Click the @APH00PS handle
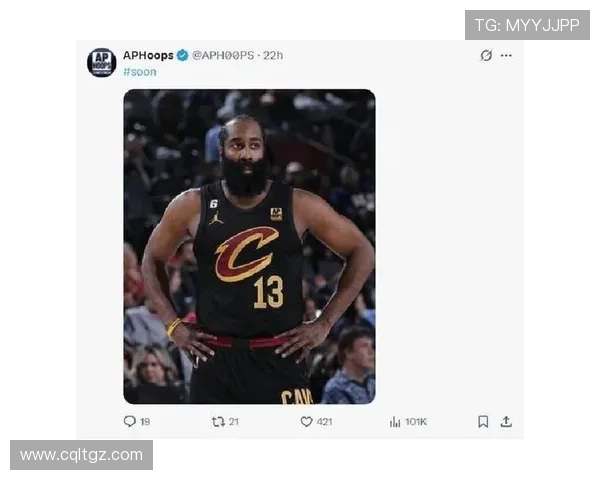 click(x=223, y=56)
